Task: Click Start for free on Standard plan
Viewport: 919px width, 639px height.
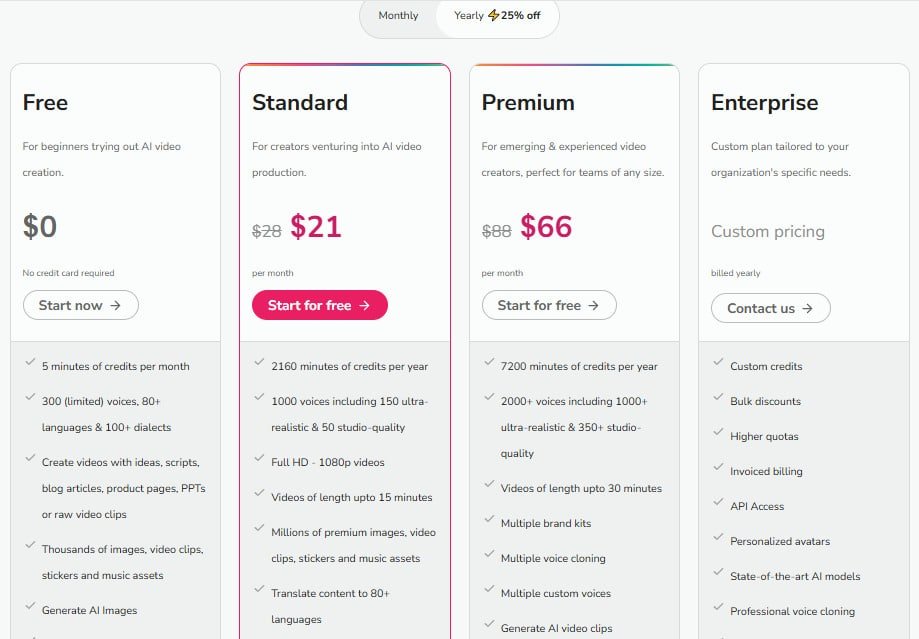Action: [319, 305]
